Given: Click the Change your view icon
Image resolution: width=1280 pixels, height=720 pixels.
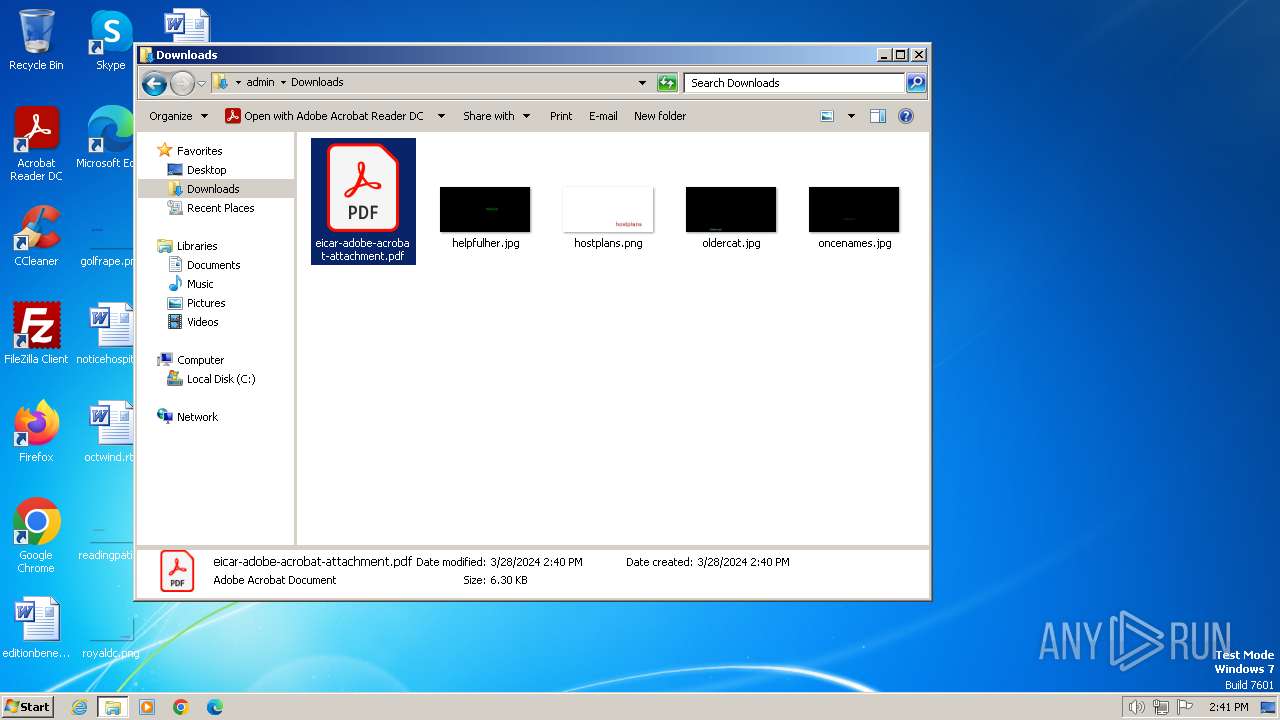Looking at the screenshot, I should [827, 116].
